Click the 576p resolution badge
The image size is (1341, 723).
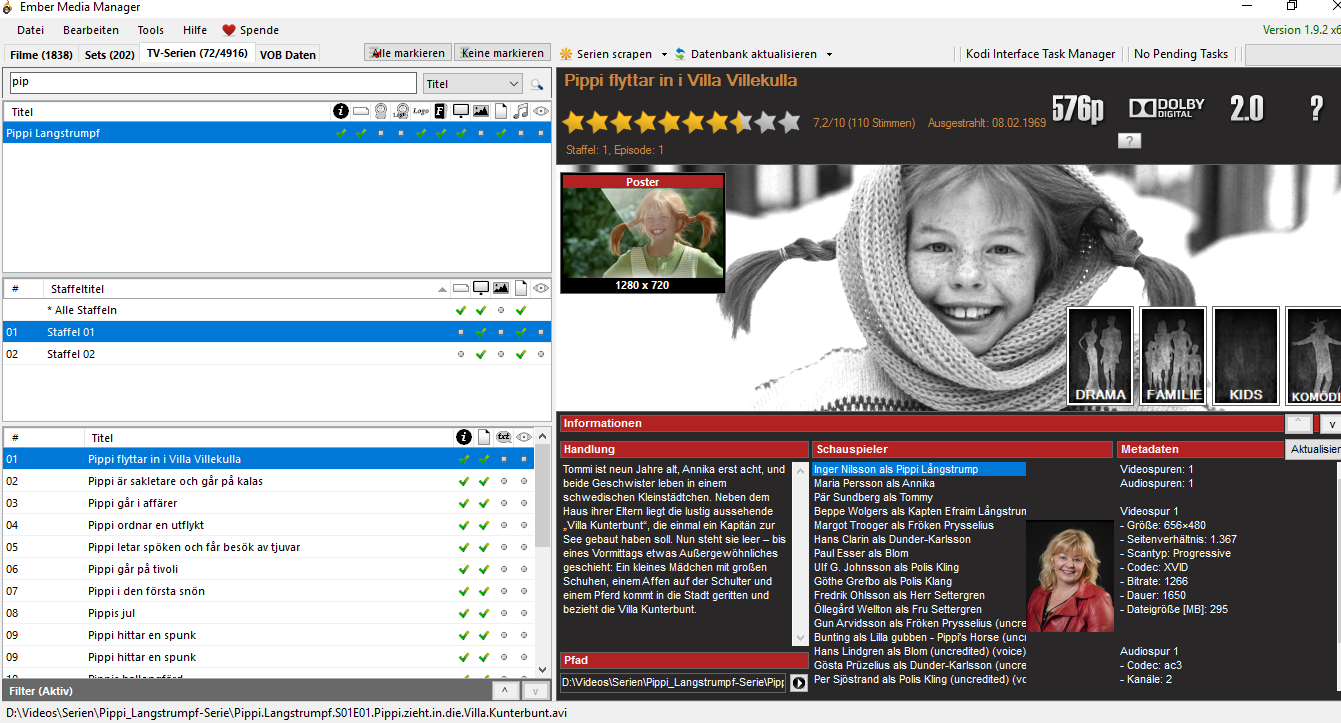pyautogui.click(x=1080, y=109)
